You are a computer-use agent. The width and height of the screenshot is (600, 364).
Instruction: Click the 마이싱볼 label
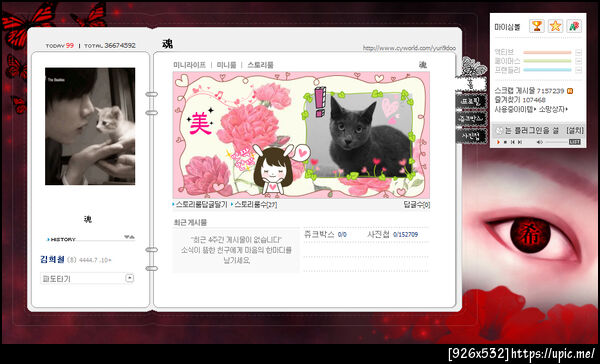tap(507, 27)
